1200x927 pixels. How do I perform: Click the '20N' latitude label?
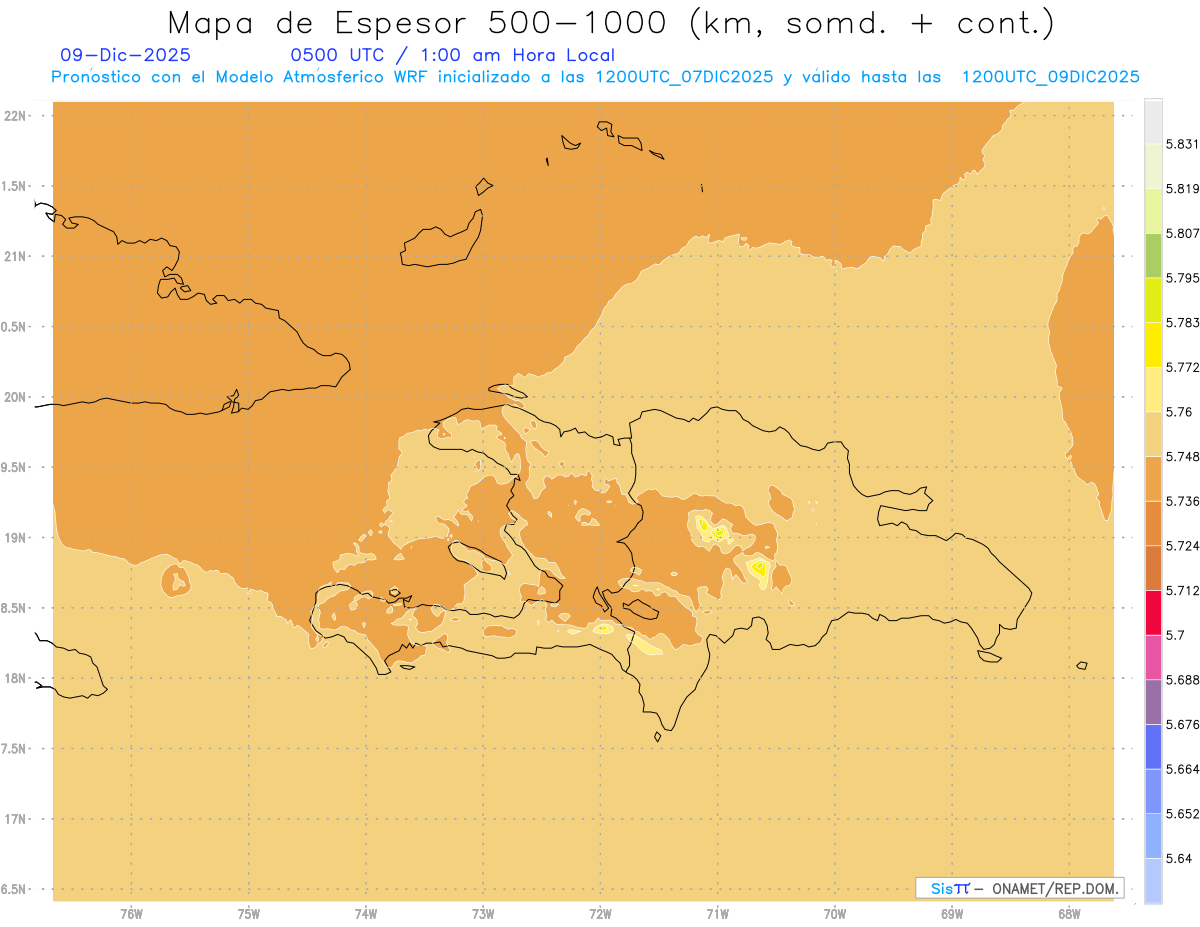(15, 397)
